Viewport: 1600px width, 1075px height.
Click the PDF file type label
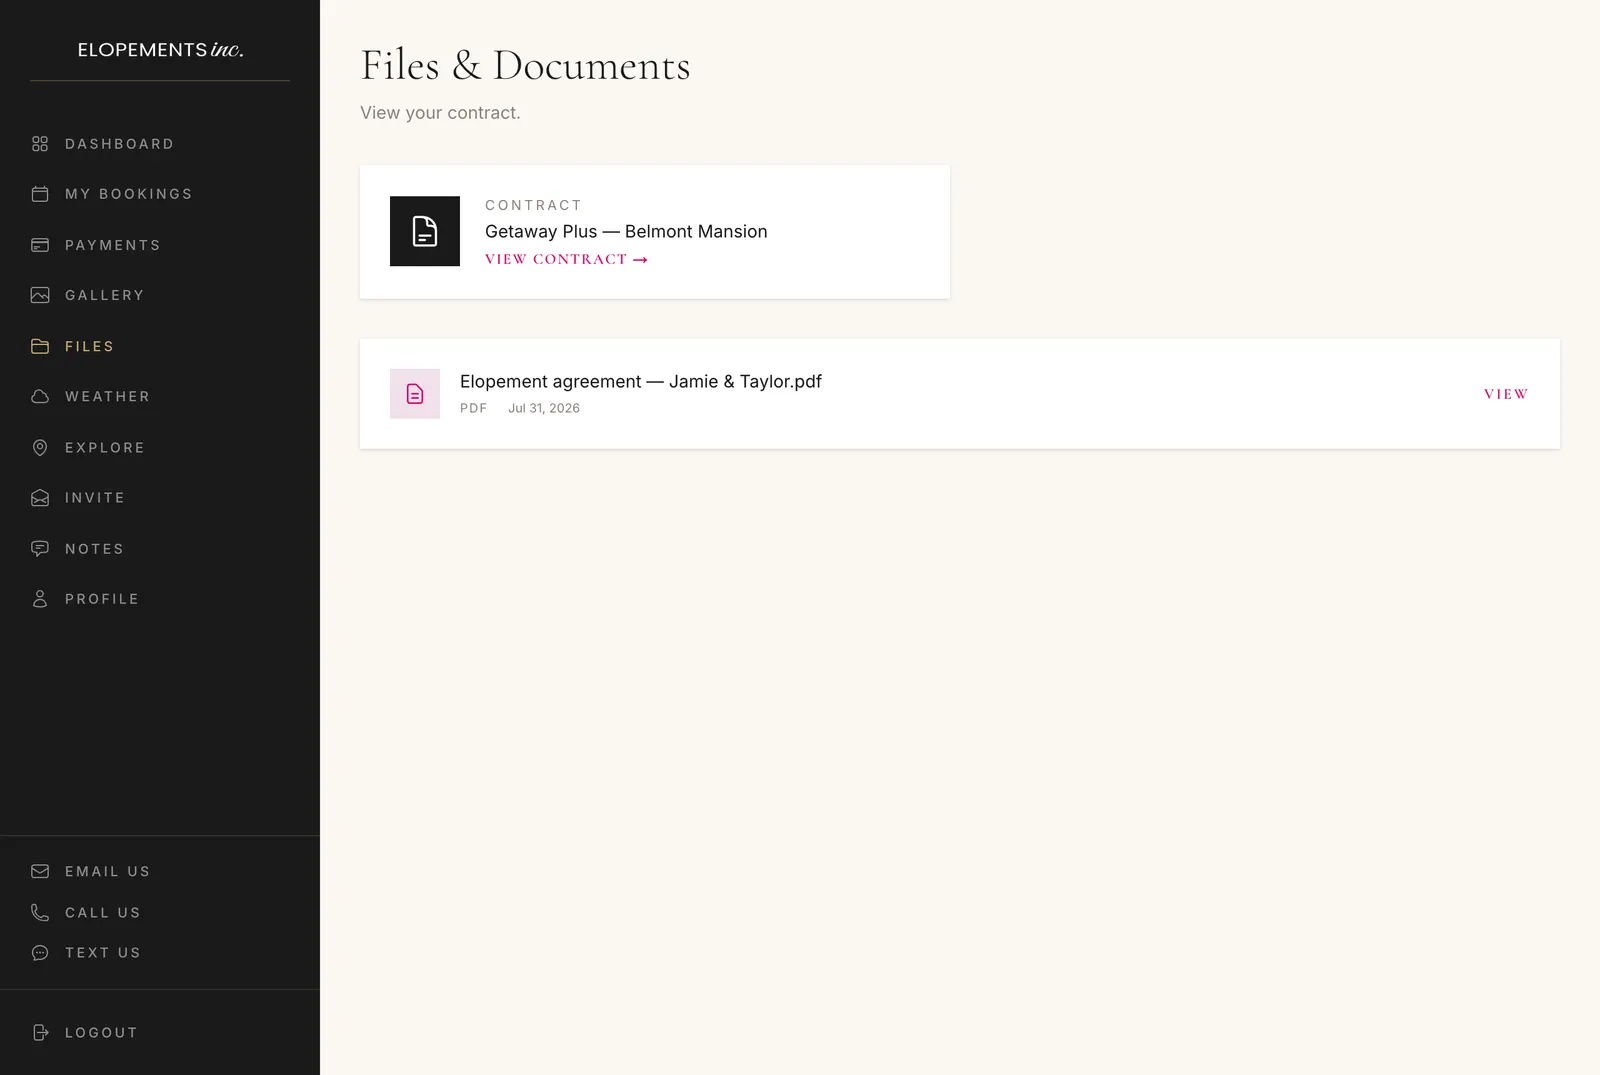pos(473,408)
